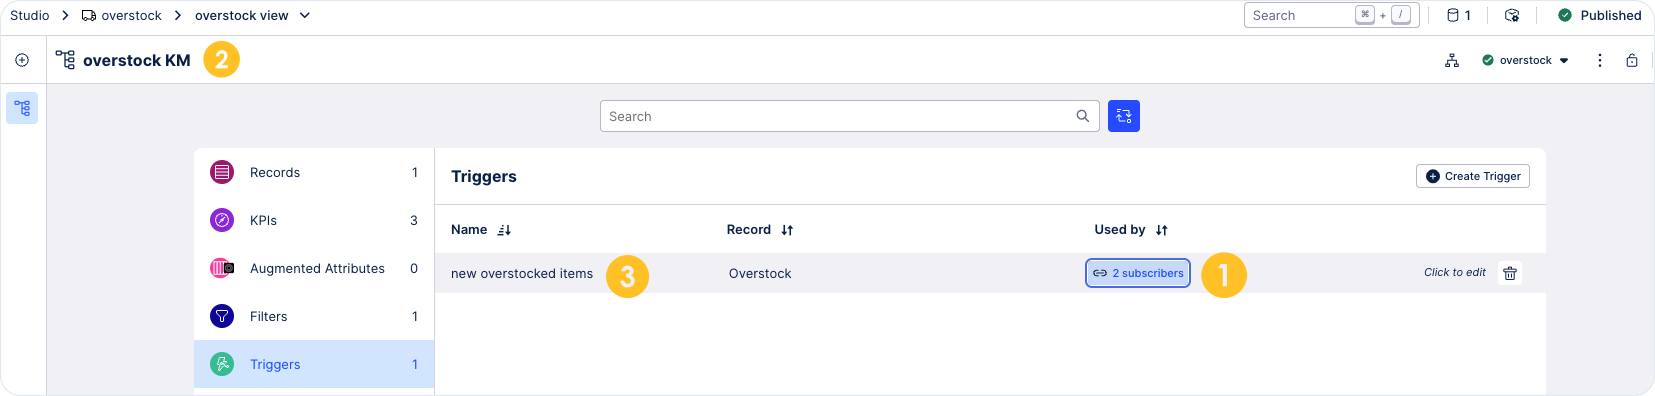Image resolution: width=1655 pixels, height=396 pixels.
Task: Click the delete trash icon for trigger row
Action: click(1510, 273)
